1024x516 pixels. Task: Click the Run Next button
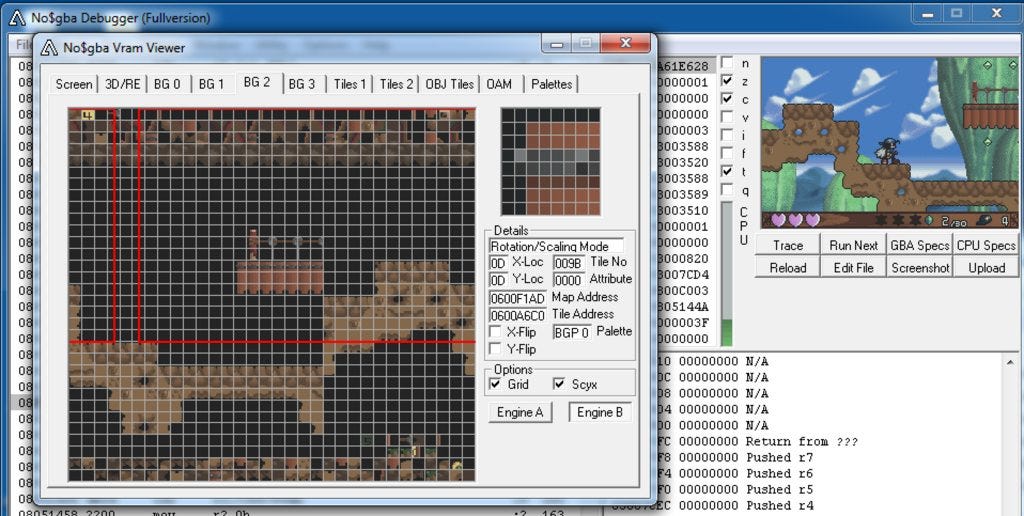tap(854, 245)
